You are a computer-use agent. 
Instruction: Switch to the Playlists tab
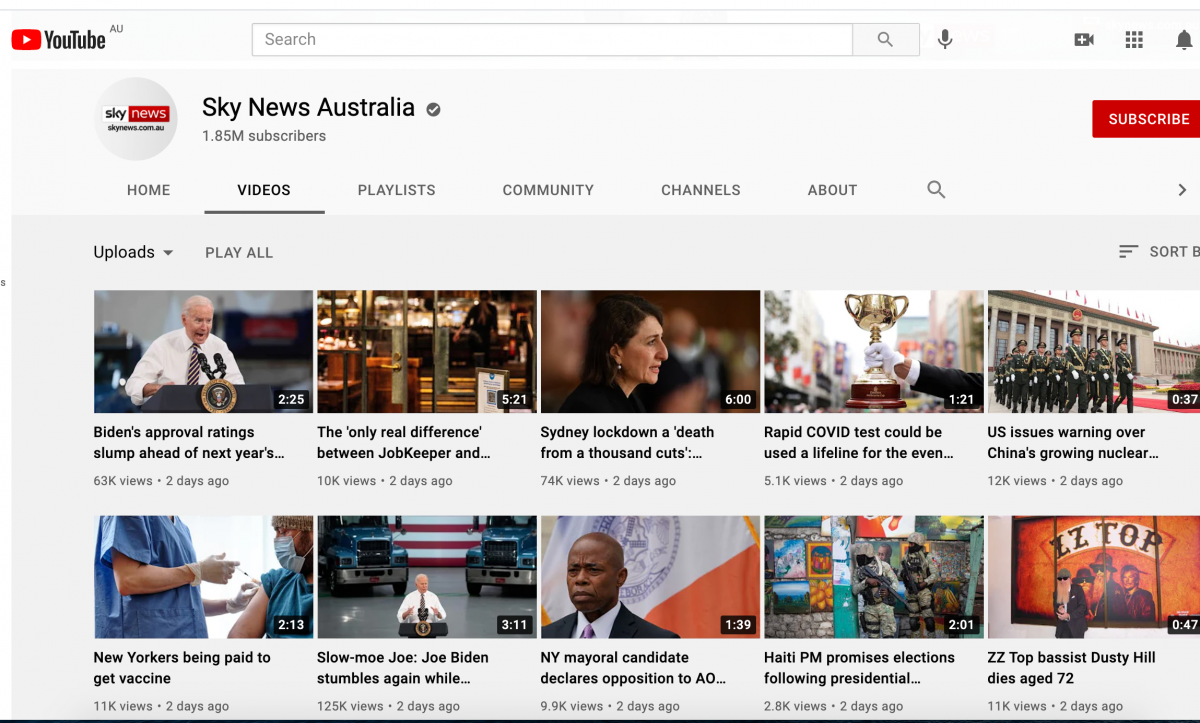coord(396,190)
